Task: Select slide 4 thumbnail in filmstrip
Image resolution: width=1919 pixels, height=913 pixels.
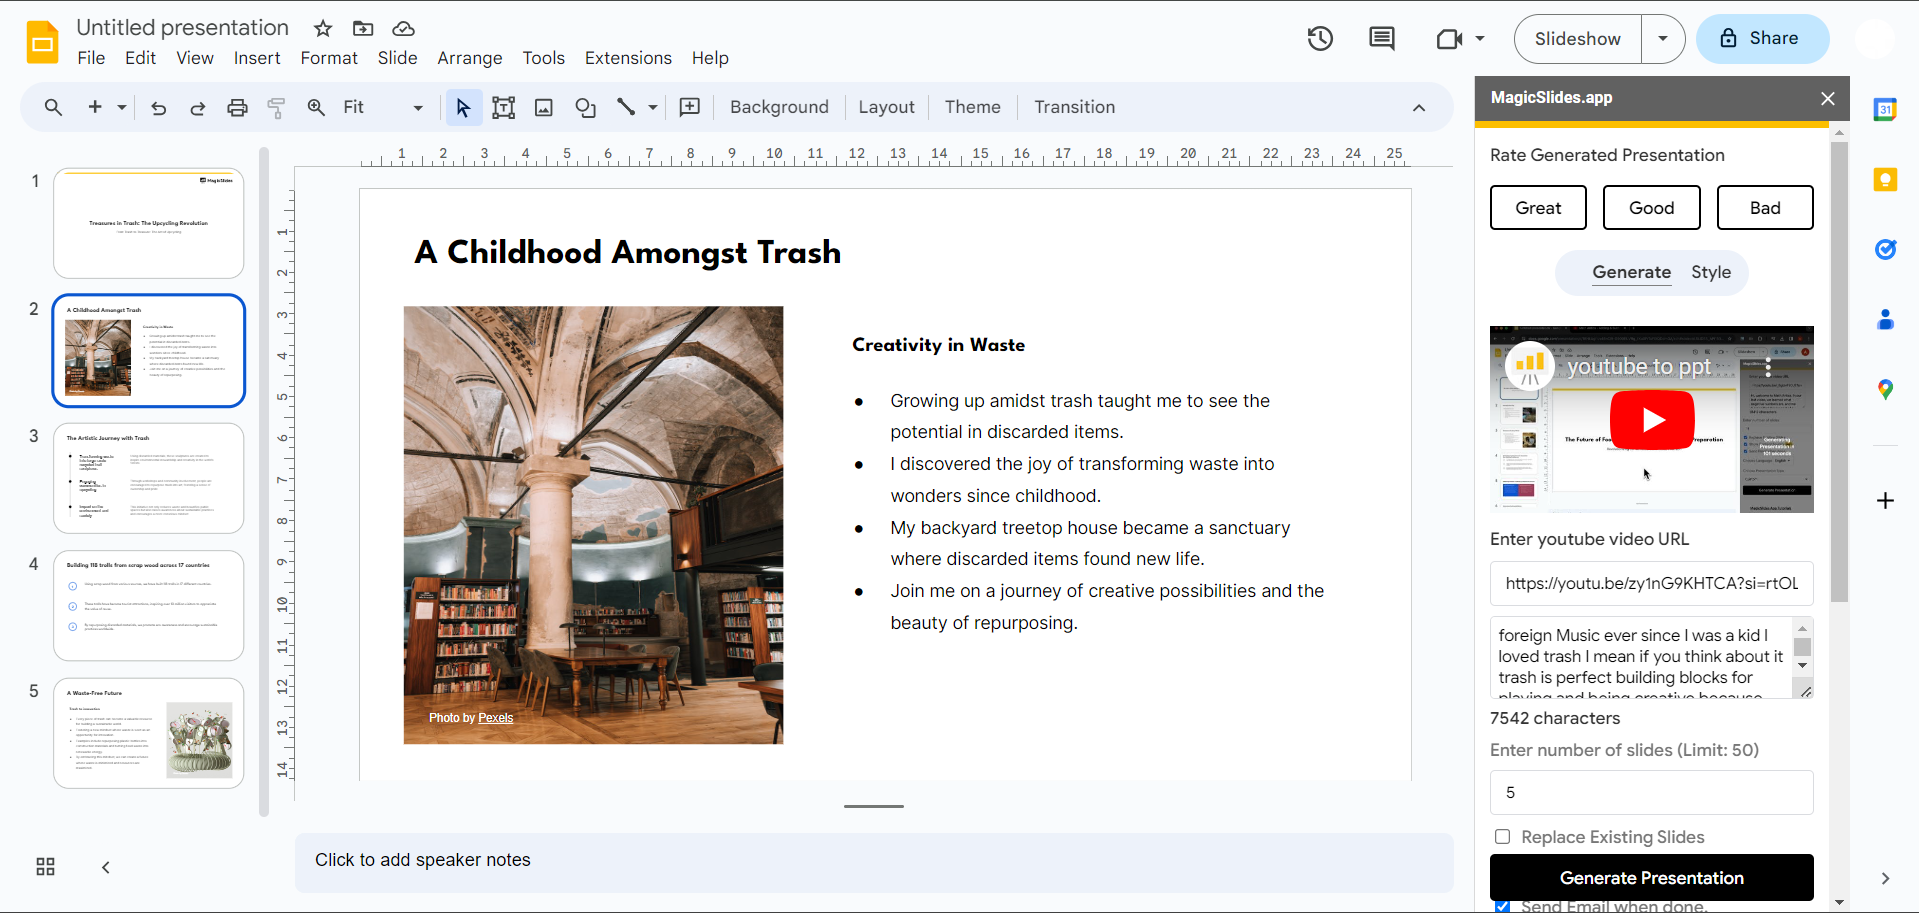Action: (x=149, y=605)
